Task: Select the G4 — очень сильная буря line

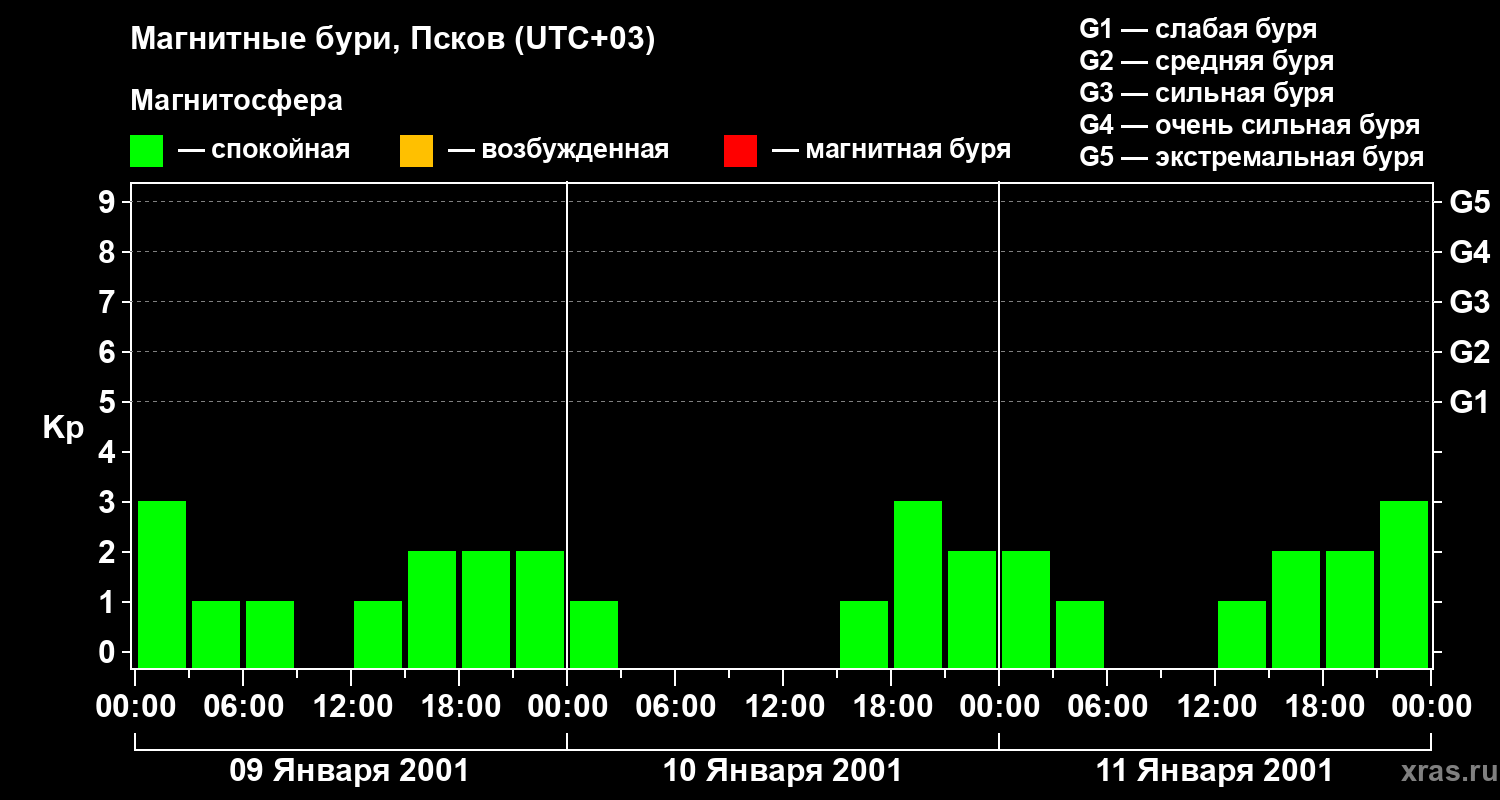Action: coord(1250,125)
